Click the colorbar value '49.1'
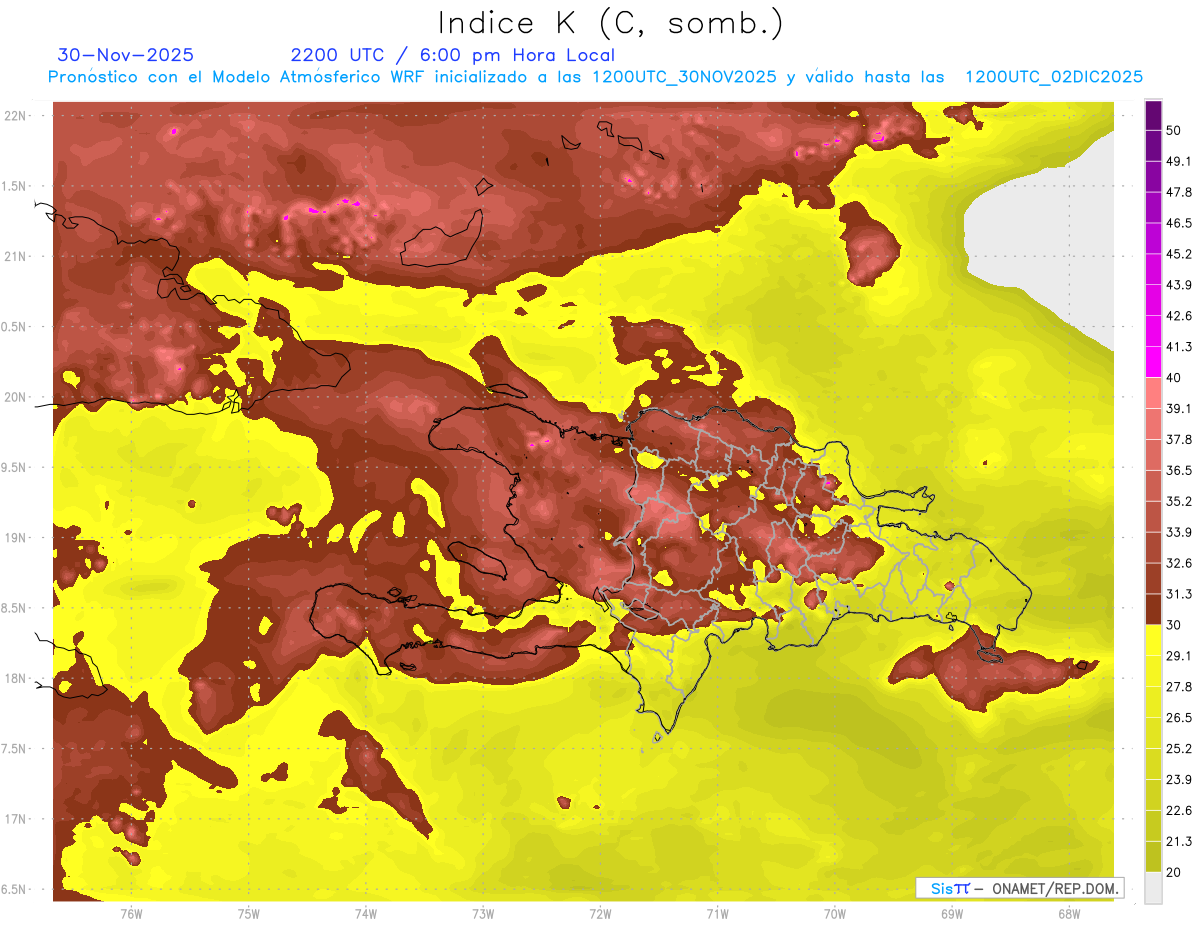The image size is (1200, 927). pyautogui.click(x=1179, y=162)
